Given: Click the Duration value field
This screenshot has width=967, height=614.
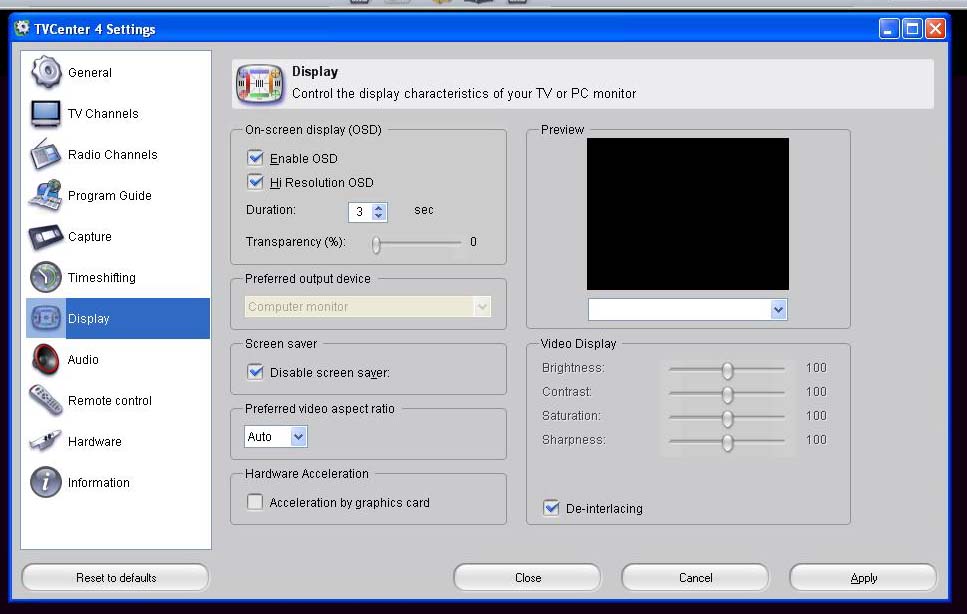Looking at the screenshot, I should [360, 212].
